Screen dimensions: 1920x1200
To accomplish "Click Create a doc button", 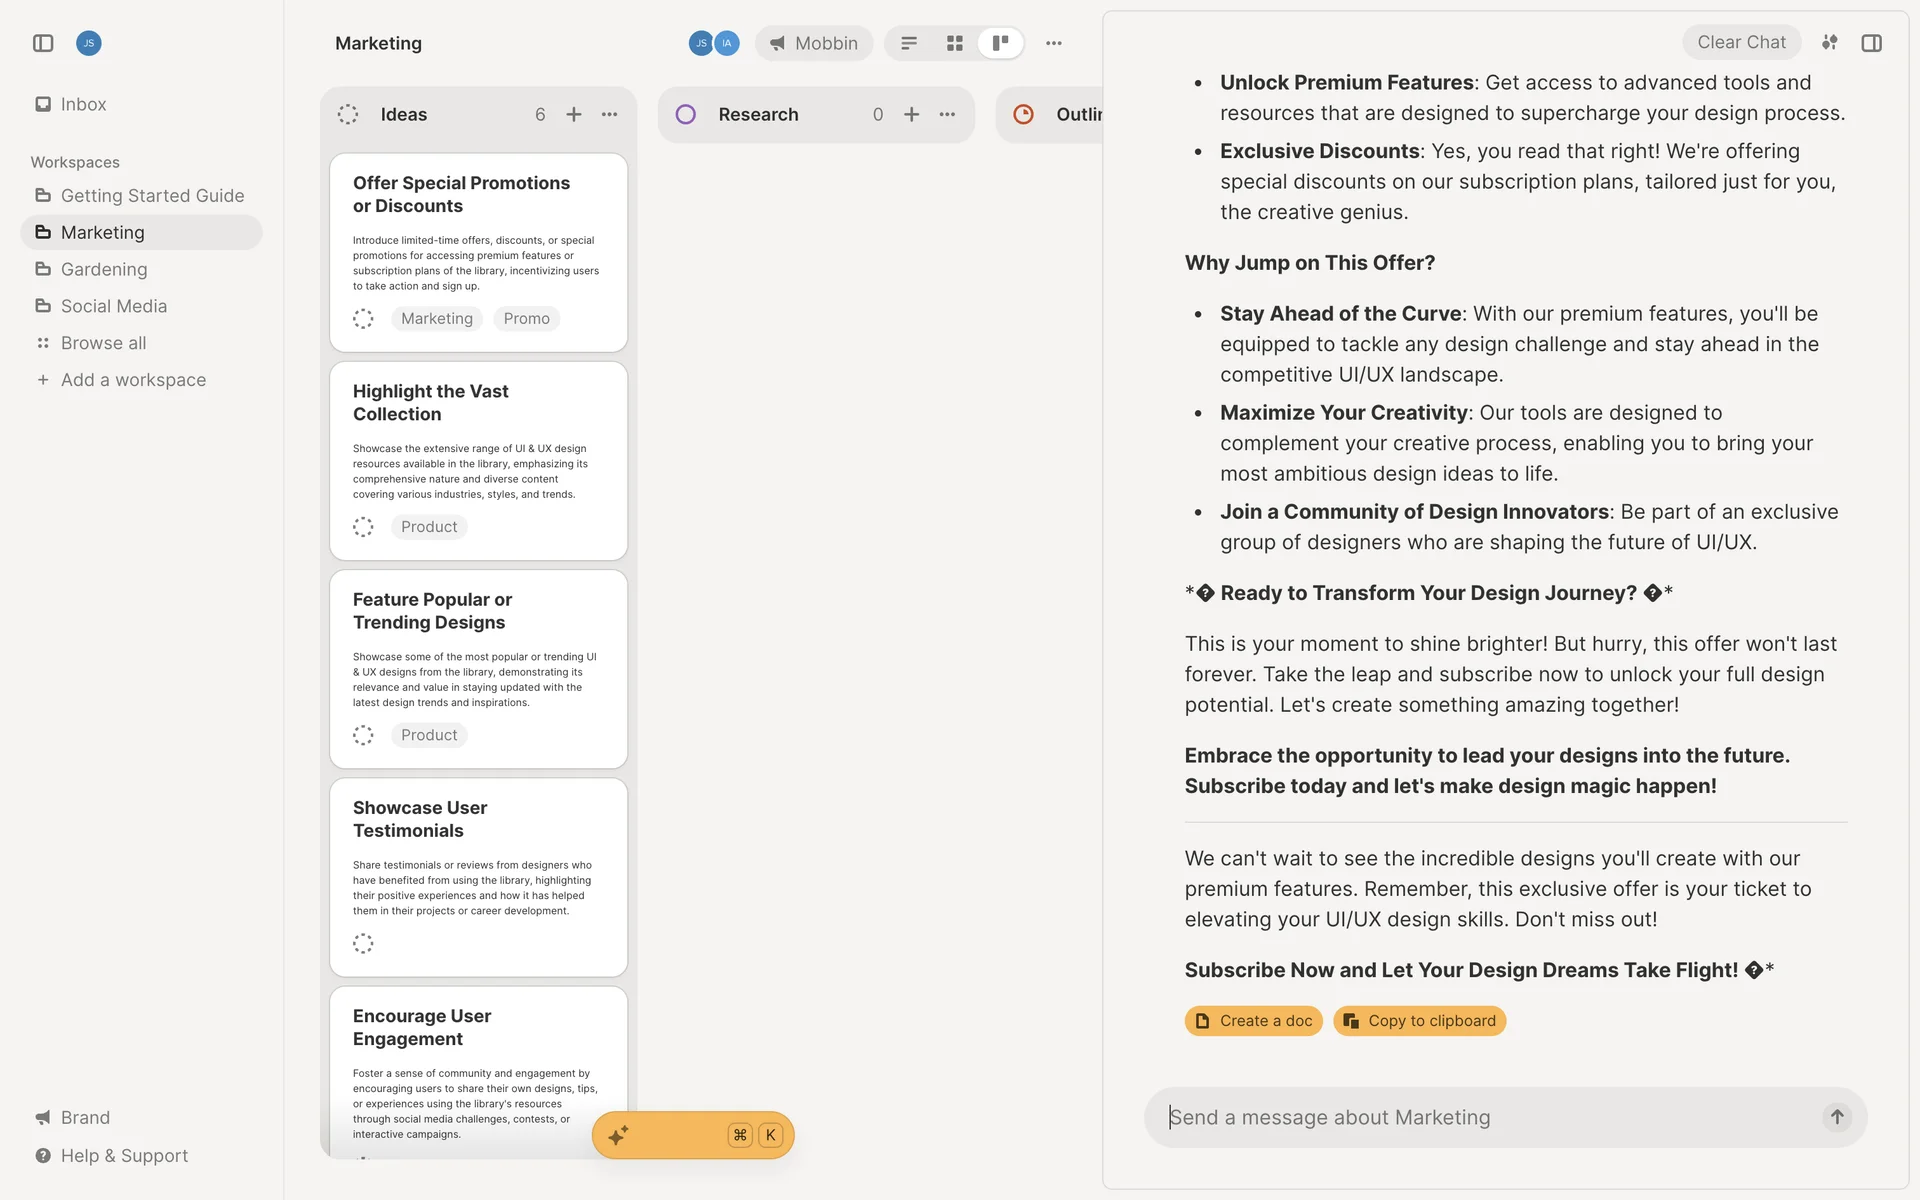I will pos(1253,1021).
